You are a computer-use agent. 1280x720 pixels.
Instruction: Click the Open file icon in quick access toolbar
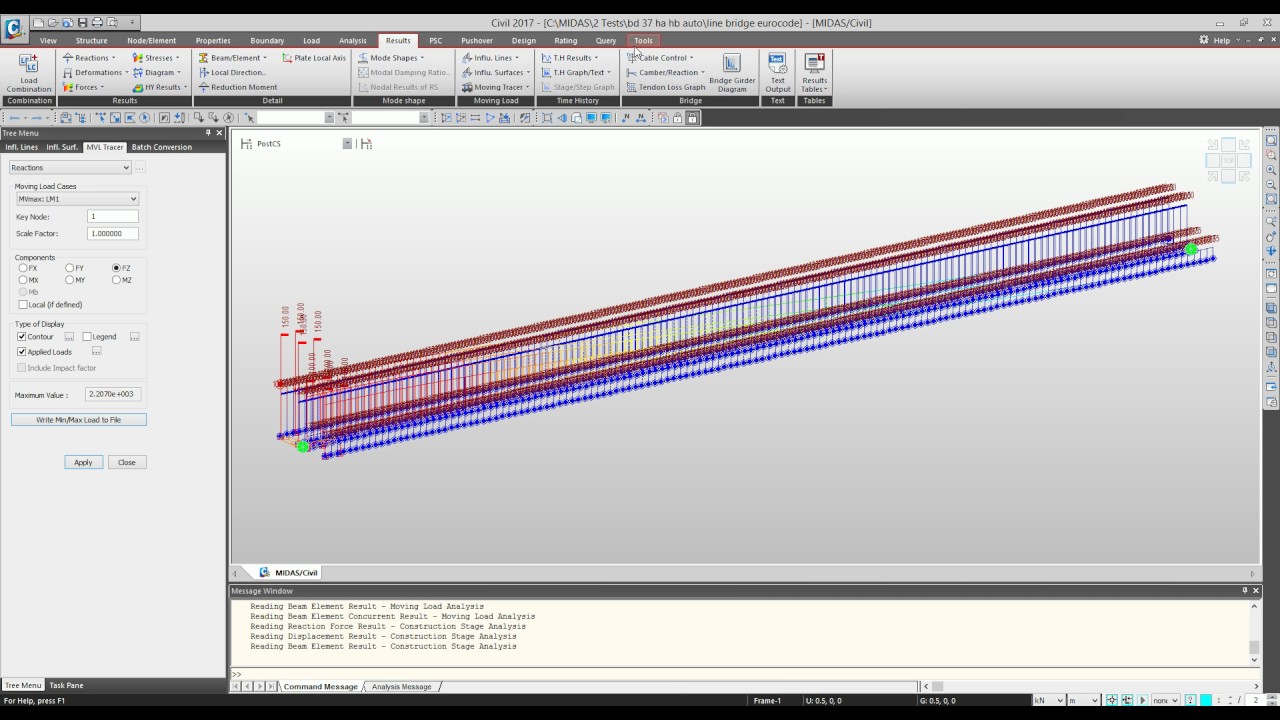52,22
